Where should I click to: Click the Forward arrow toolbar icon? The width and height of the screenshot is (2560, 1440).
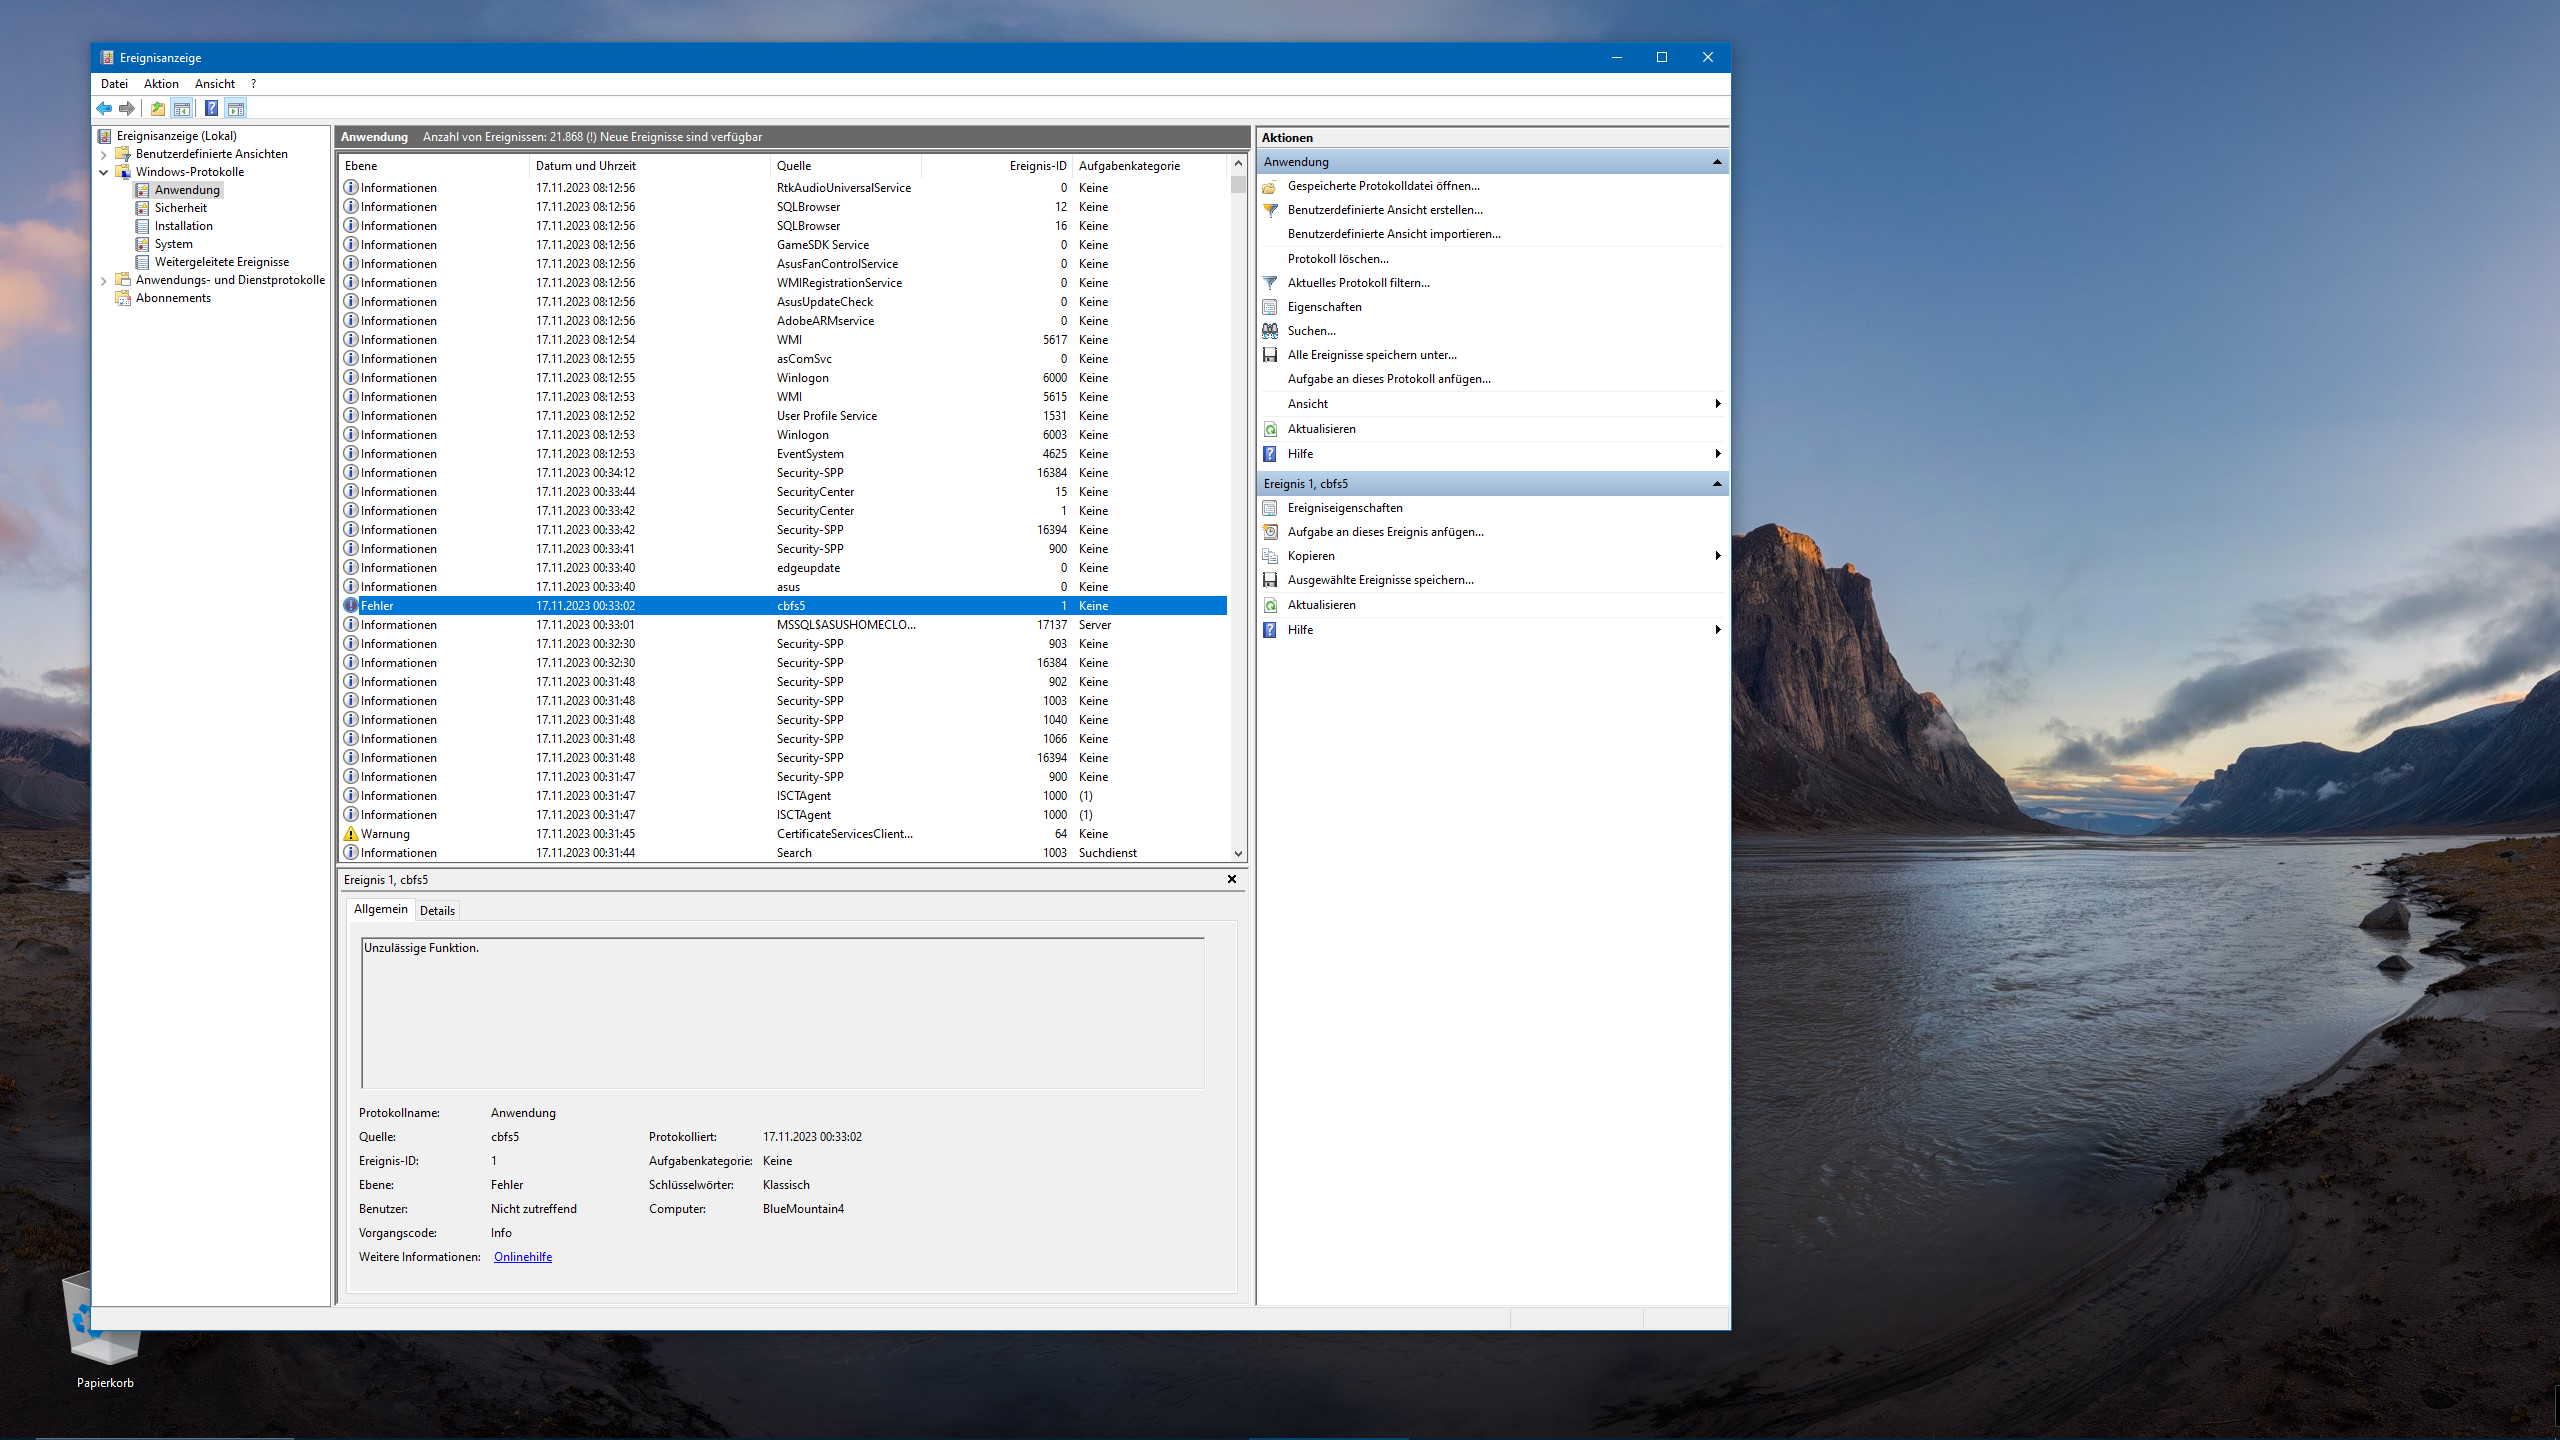[x=127, y=108]
